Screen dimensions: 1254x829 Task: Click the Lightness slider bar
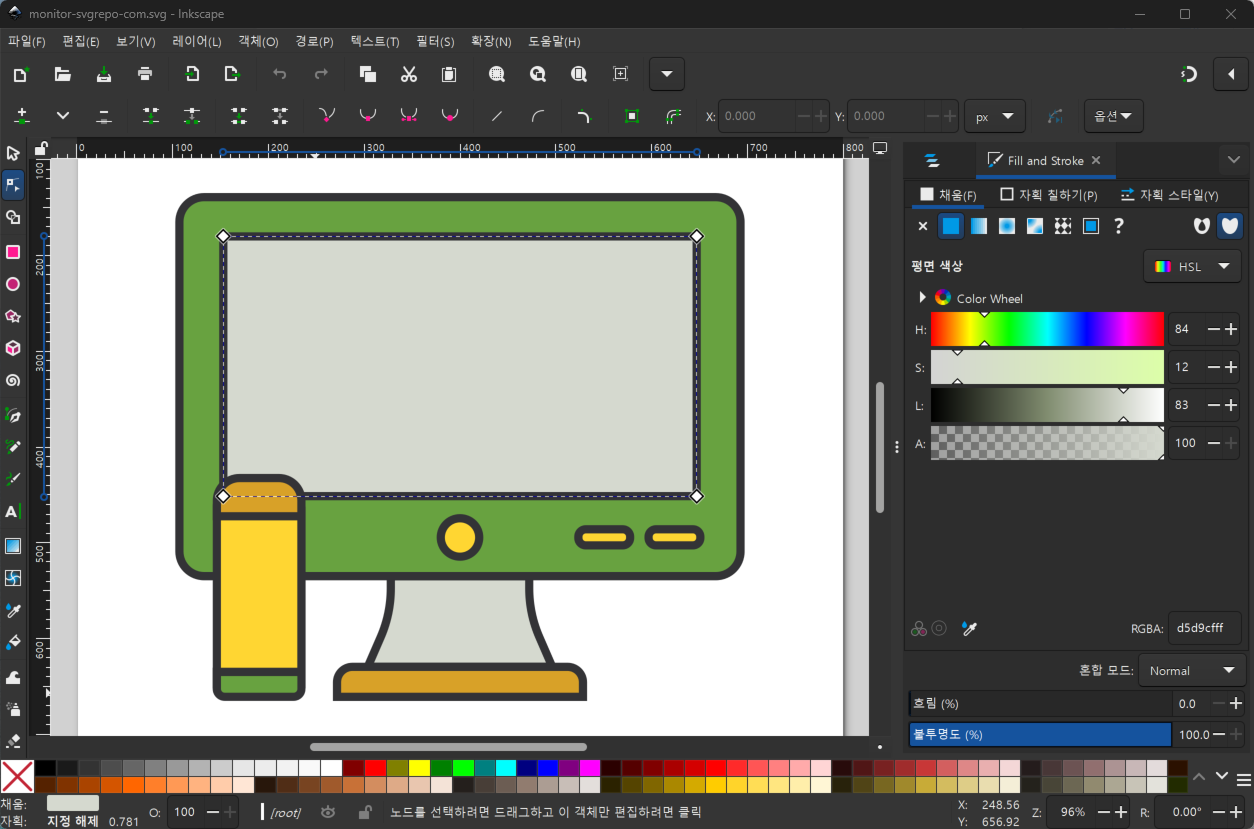1047,405
